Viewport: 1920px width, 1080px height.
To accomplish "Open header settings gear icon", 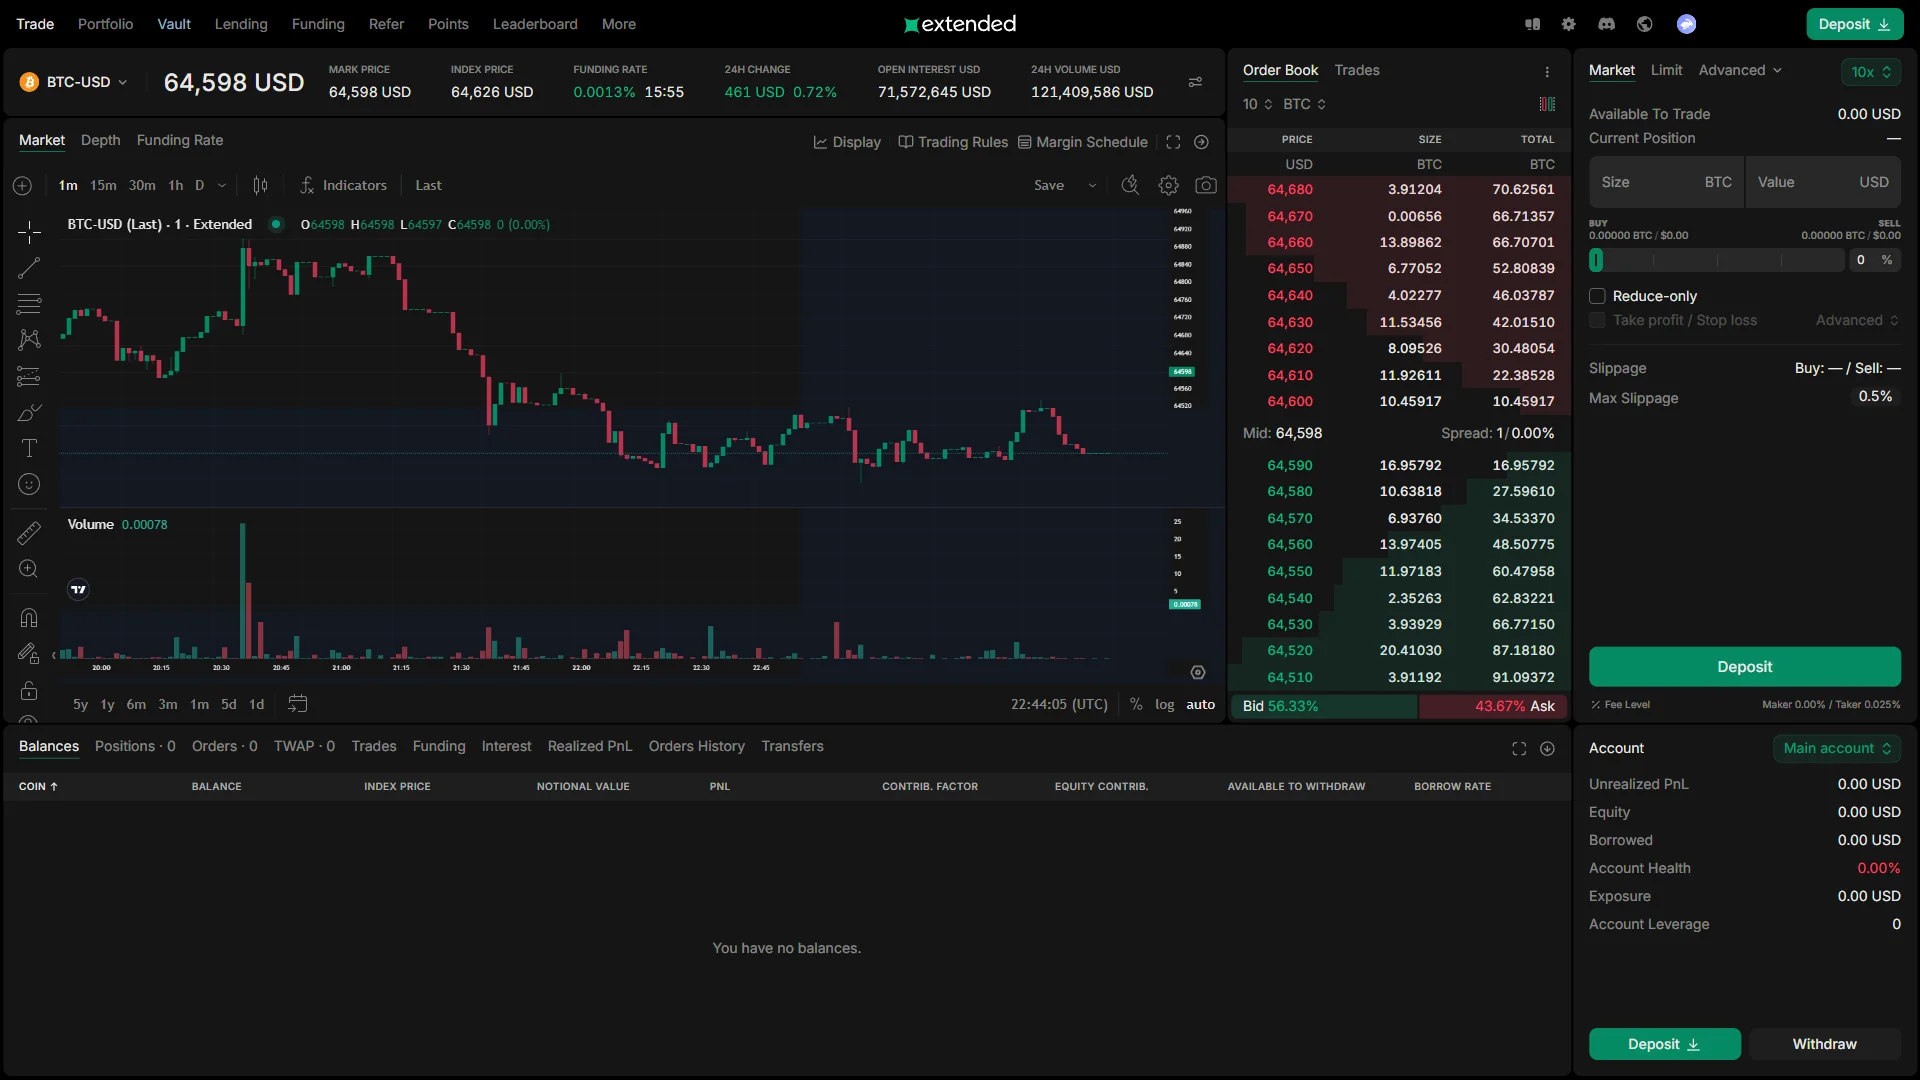I will point(1569,24).
